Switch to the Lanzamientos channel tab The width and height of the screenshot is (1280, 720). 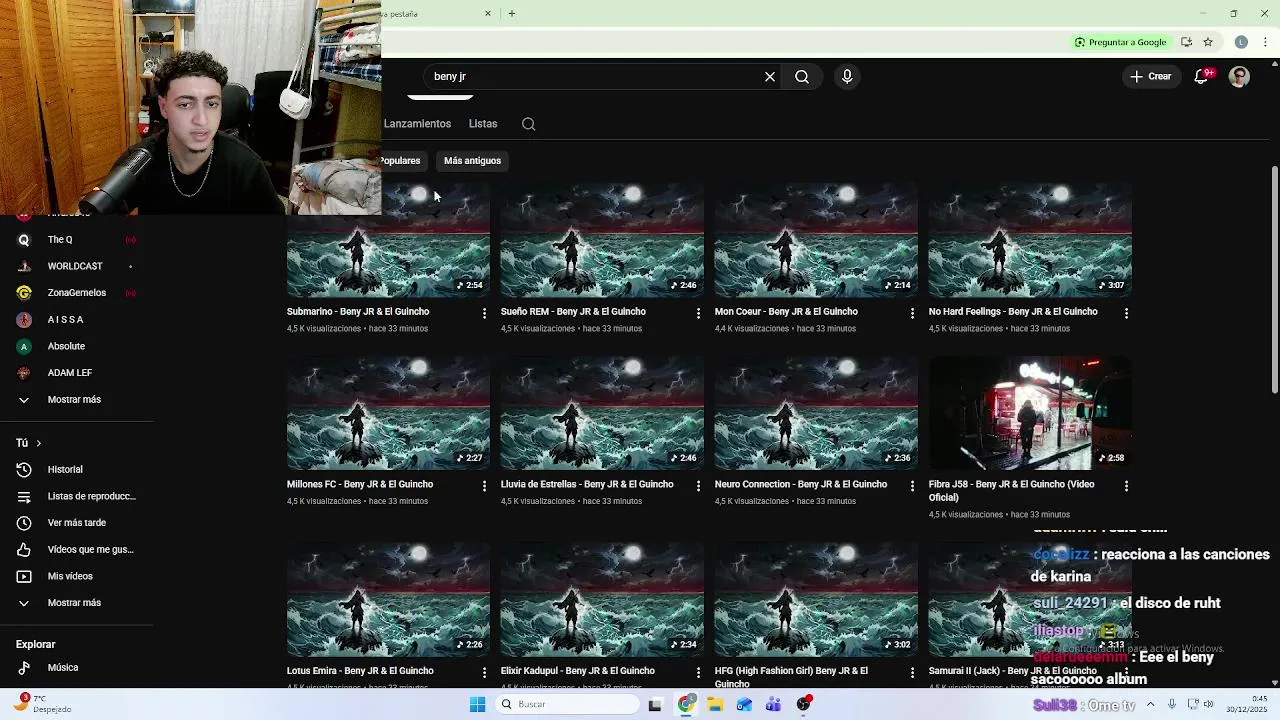pos(417,124)
